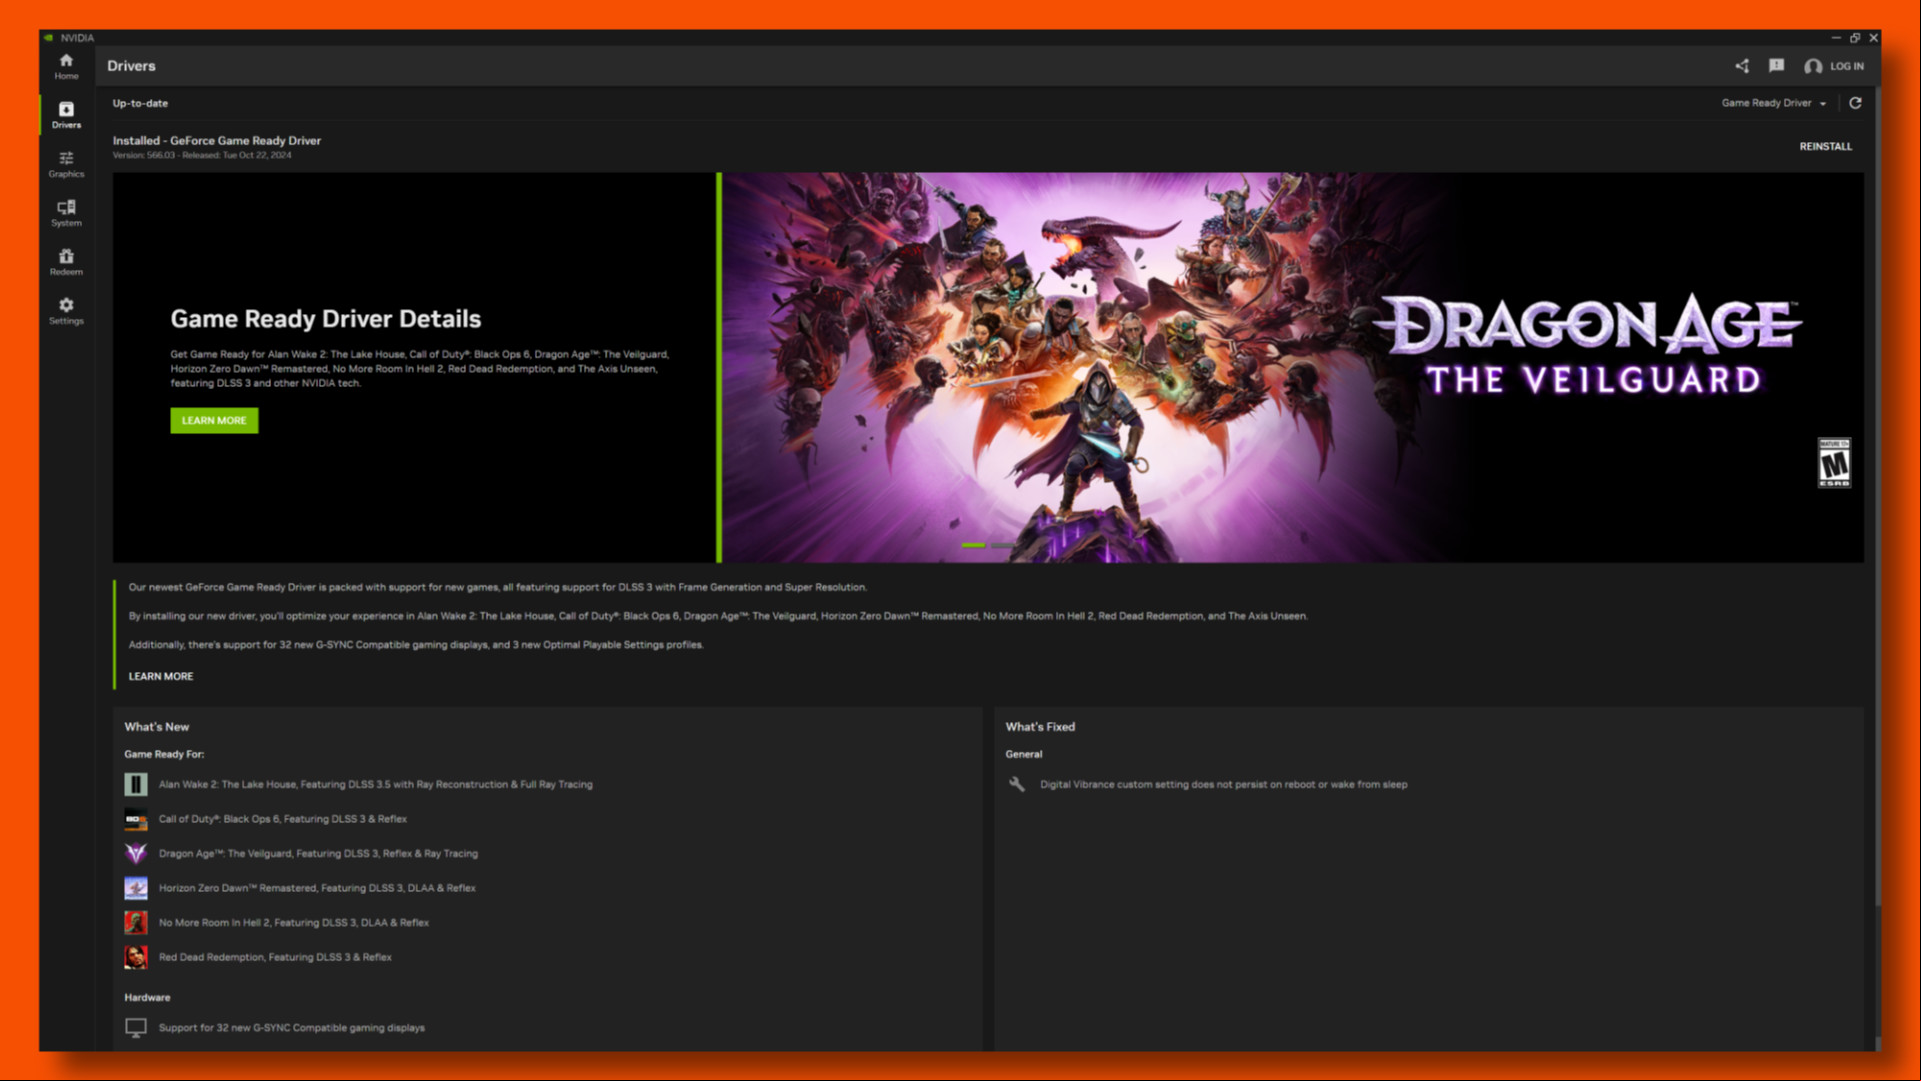Click the Alan Wake 2 game icon
The width and height of the screenshot is (1921, 1081).
(x=136, y=784)
